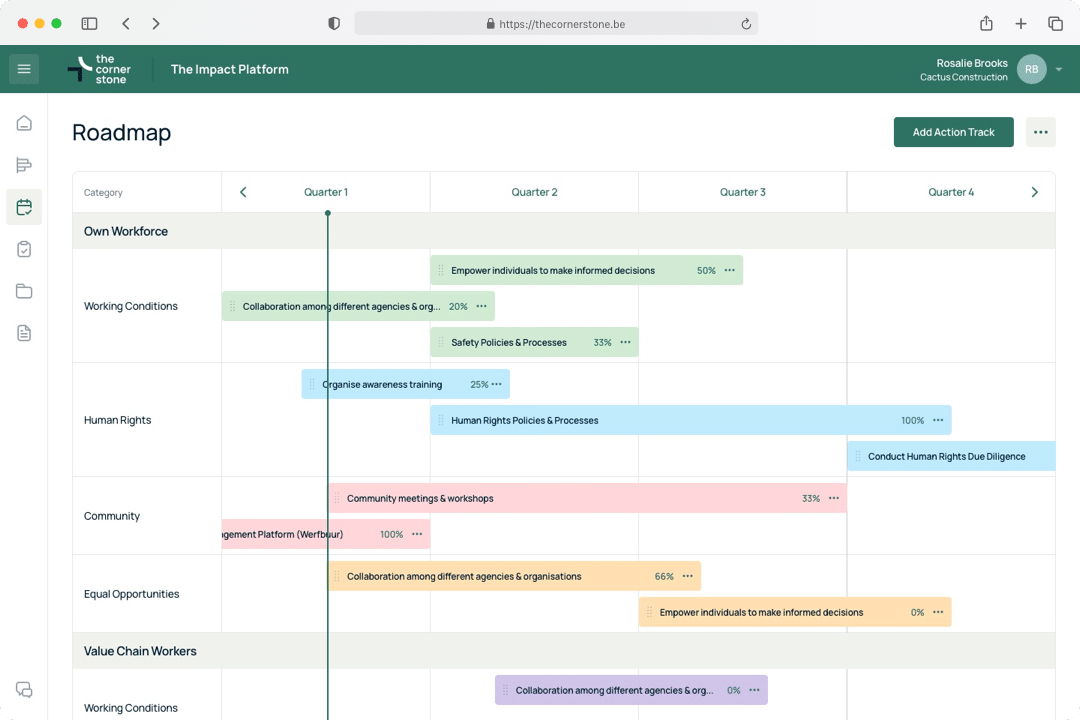Select the calendar roadmap sidebar icon
This screenshot has width=1080, height=720.
(x=24, y=207)
